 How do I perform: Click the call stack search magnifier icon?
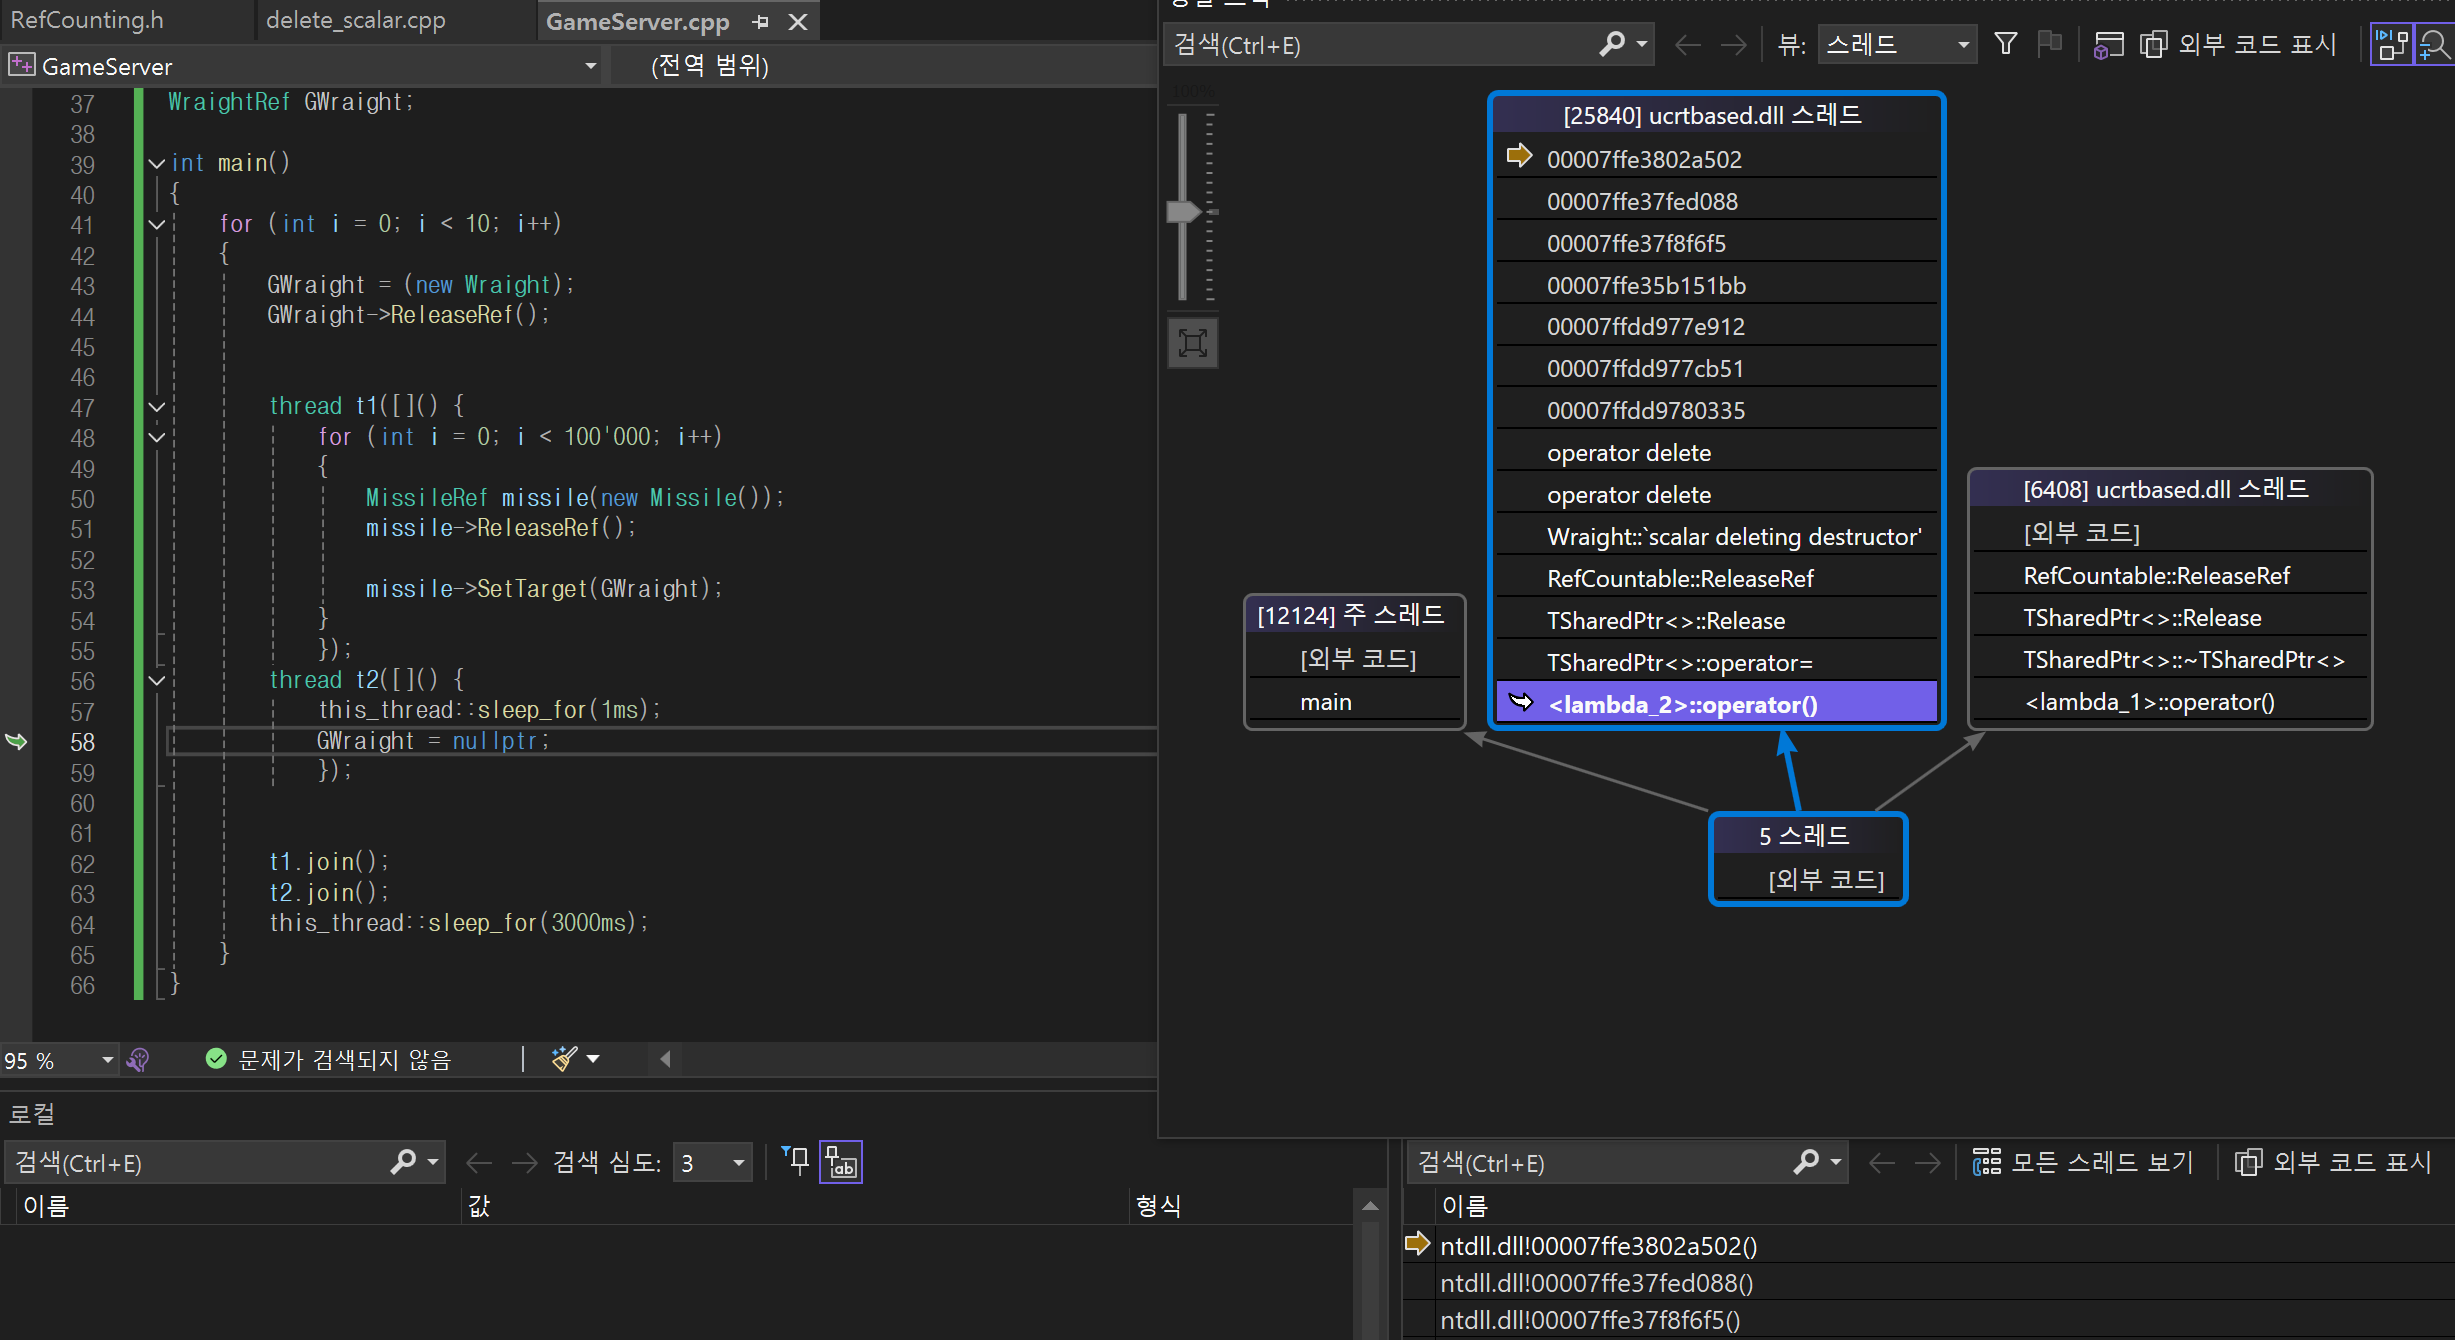1806,1162
